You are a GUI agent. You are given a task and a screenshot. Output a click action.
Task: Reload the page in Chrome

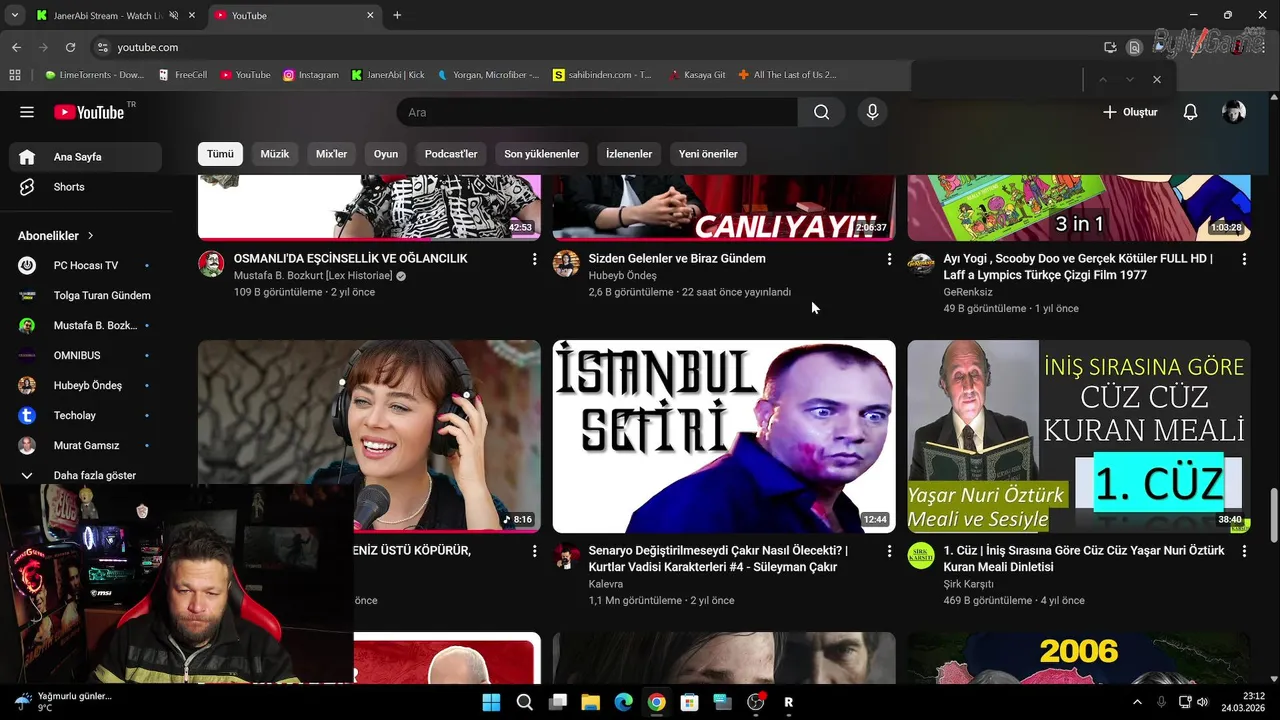[x=70, y=47]
